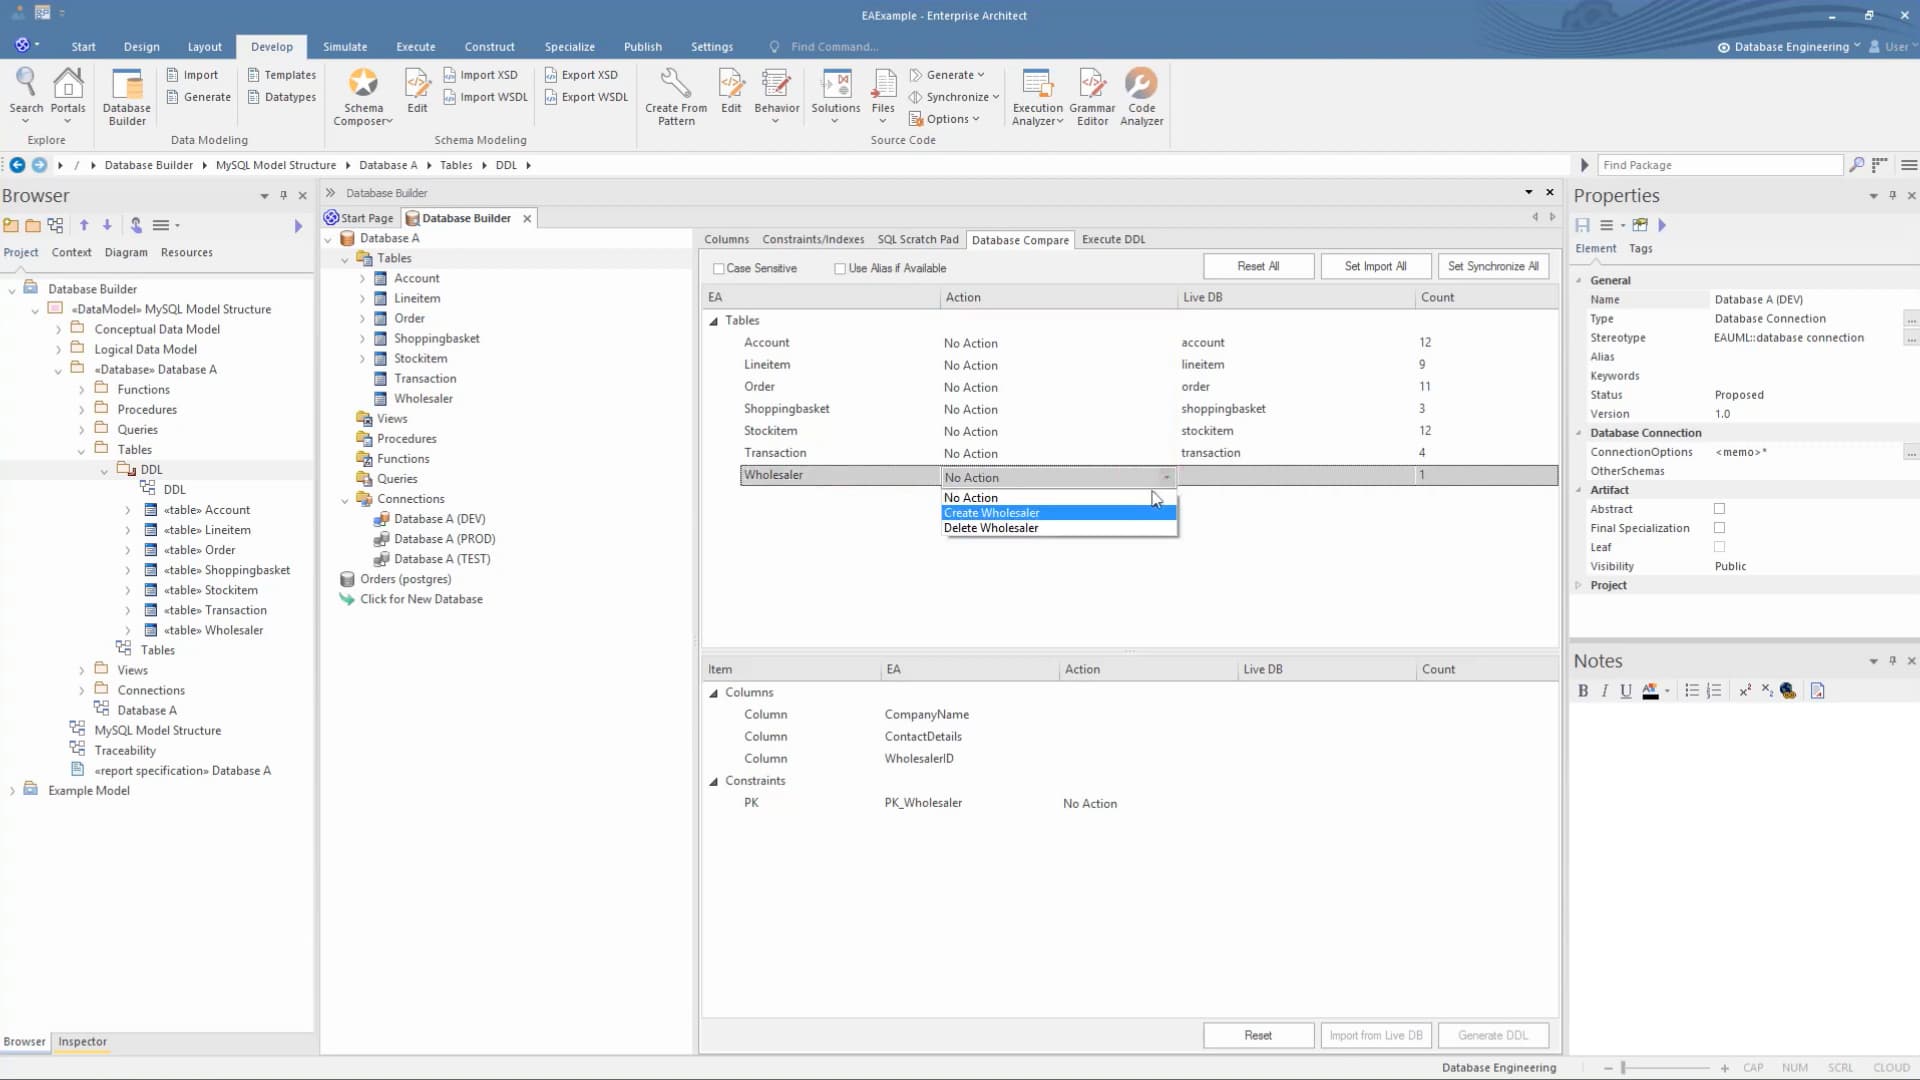
Task: Click the Notes bulleted list icon
Action: point(1692,691)
